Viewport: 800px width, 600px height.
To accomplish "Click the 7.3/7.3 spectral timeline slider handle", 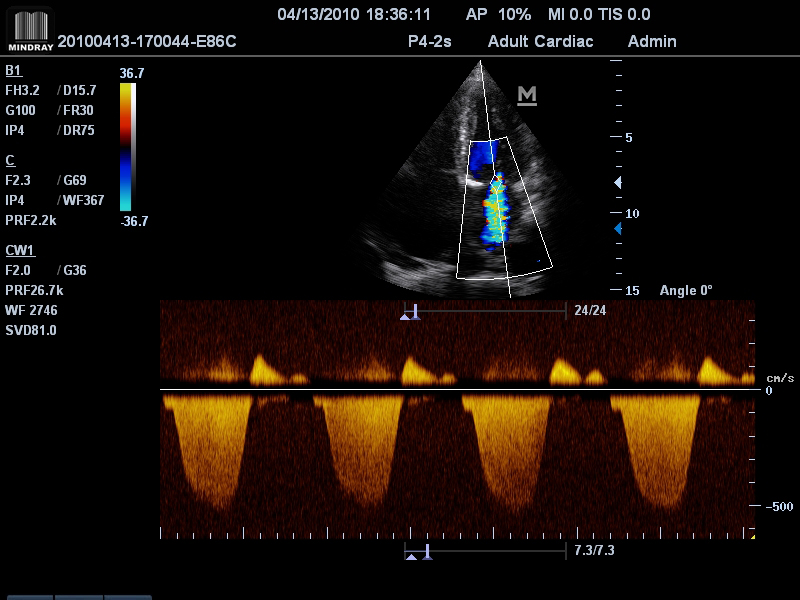I will [427, 551].
